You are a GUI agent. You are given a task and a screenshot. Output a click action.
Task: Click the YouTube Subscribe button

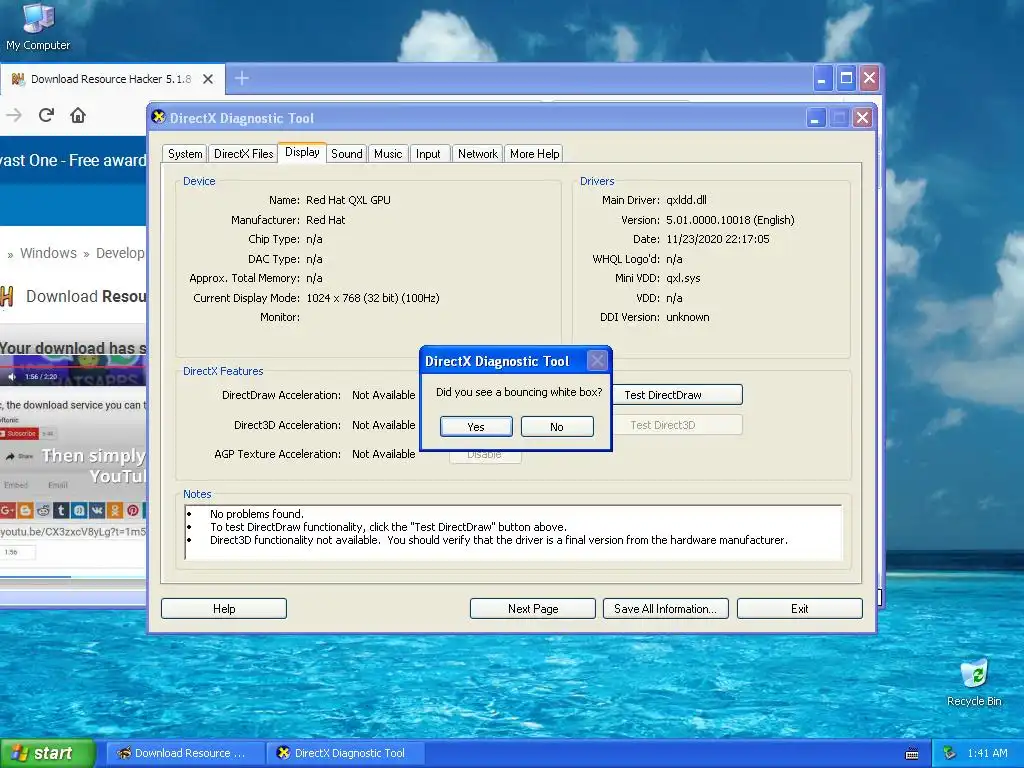tap(20, 434)
